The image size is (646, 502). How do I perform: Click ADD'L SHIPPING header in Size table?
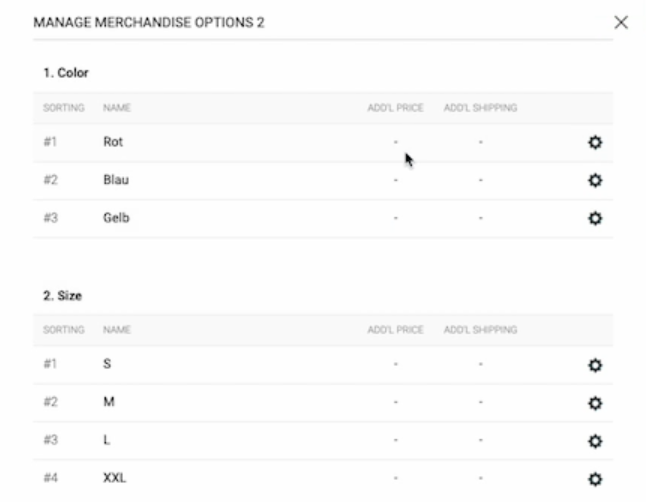(x=480, y=329)
